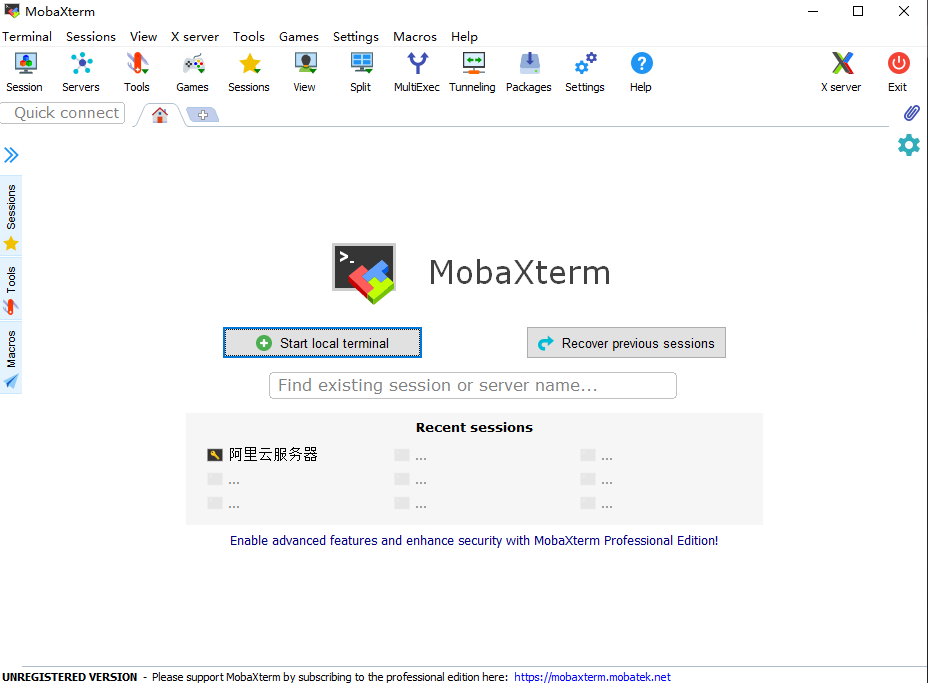Focus the Quick connect field
Screen dimensions: 928x683
(x=63, y=113)
